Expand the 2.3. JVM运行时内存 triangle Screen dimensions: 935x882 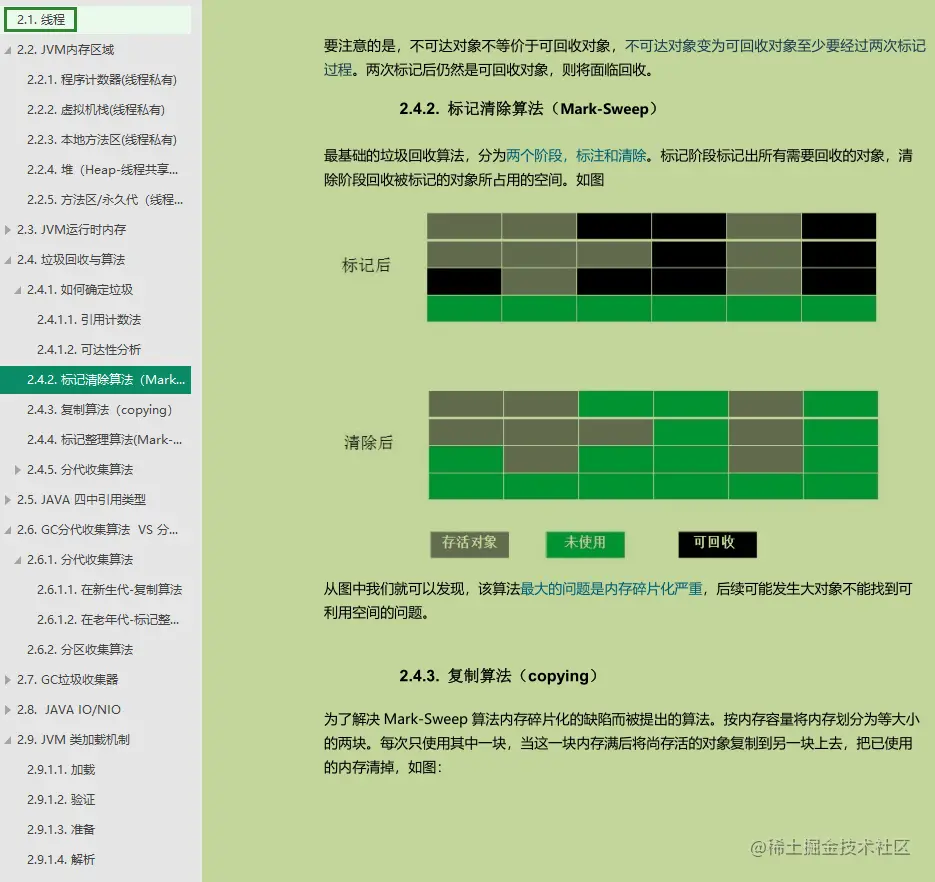8,230
